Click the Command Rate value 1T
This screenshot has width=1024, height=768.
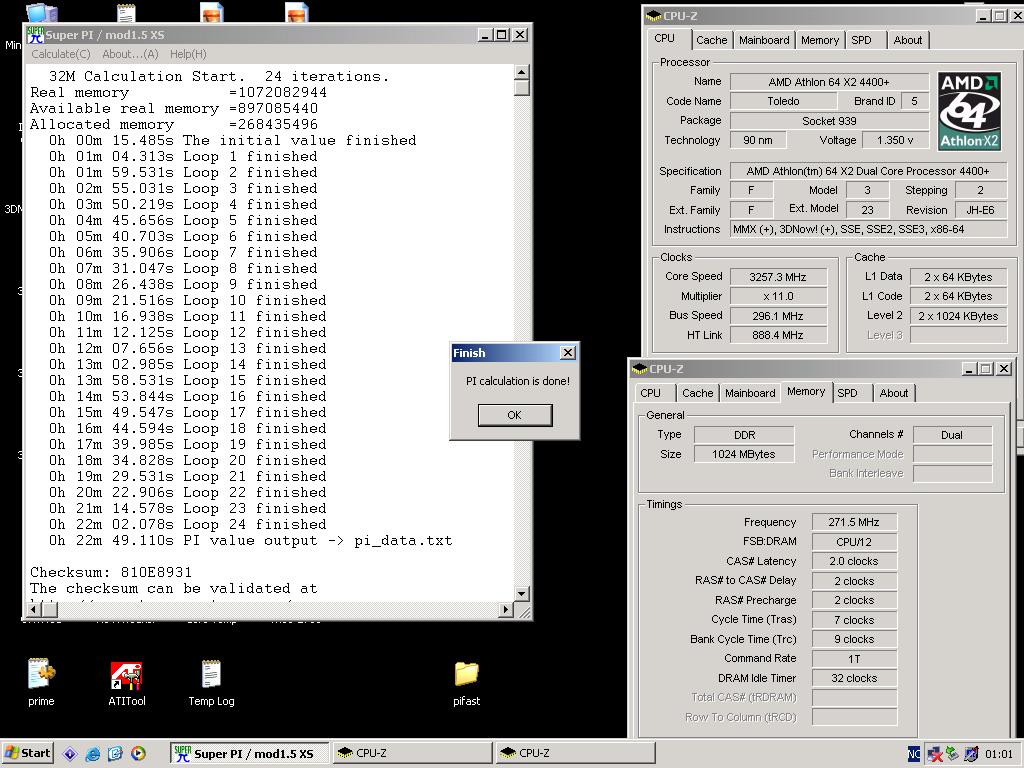[x=854, y=659]
